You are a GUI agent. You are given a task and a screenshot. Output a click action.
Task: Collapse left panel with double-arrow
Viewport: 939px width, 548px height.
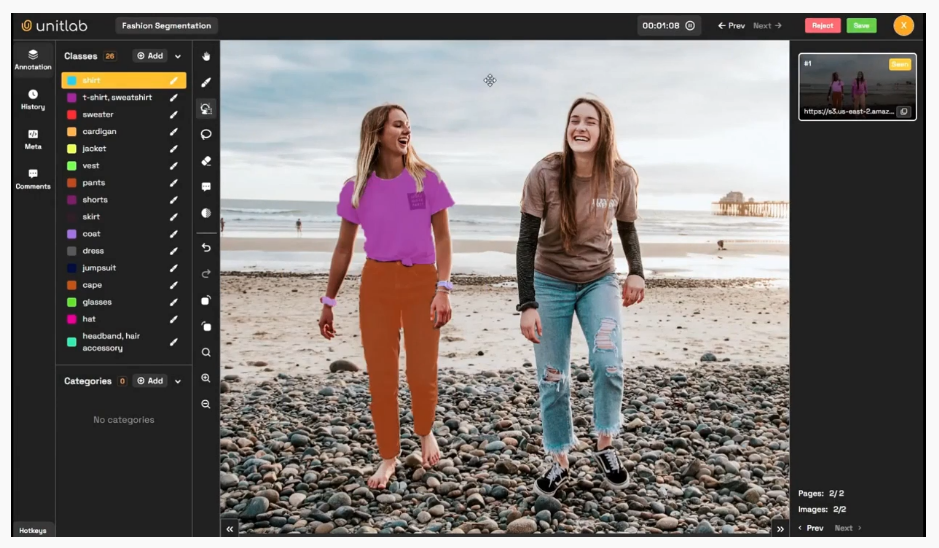(x=229, y=529)
